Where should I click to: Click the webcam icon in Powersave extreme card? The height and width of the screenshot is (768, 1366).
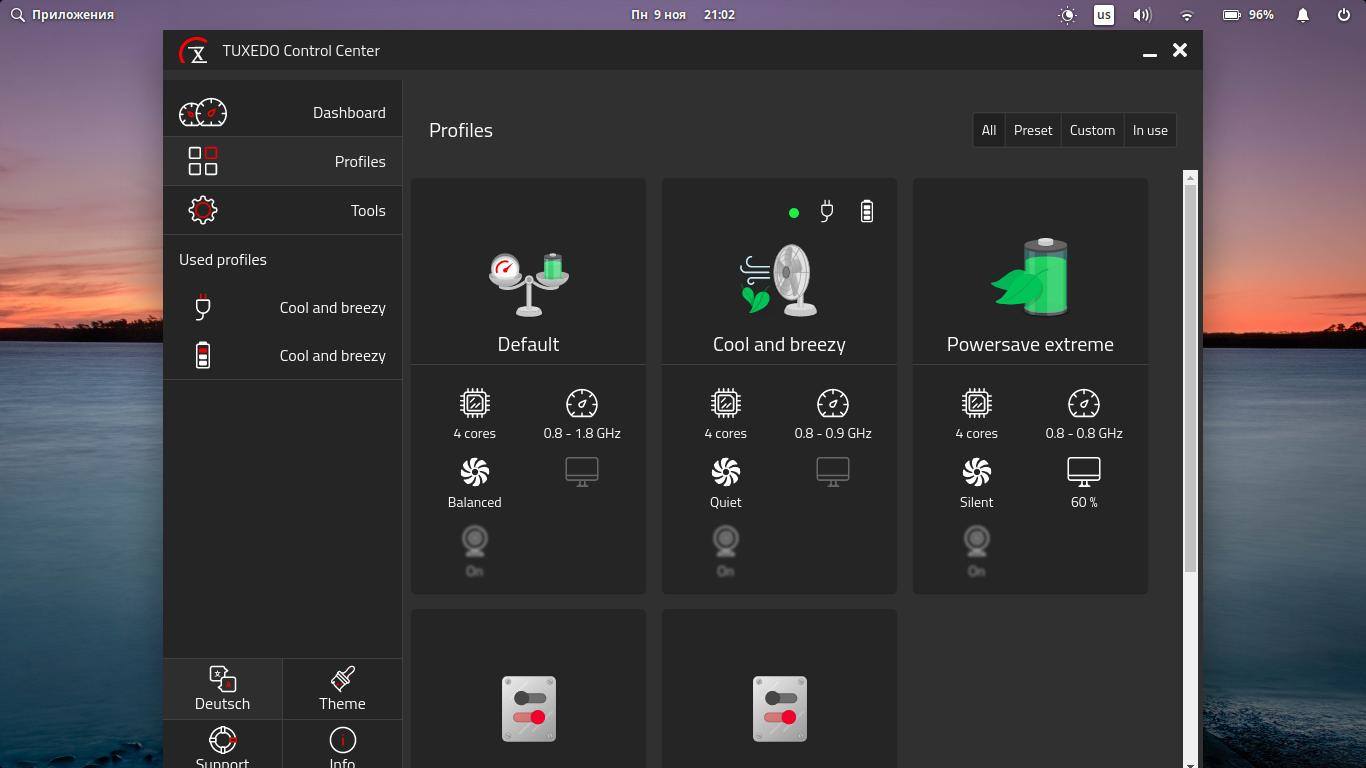coord(977,541)
